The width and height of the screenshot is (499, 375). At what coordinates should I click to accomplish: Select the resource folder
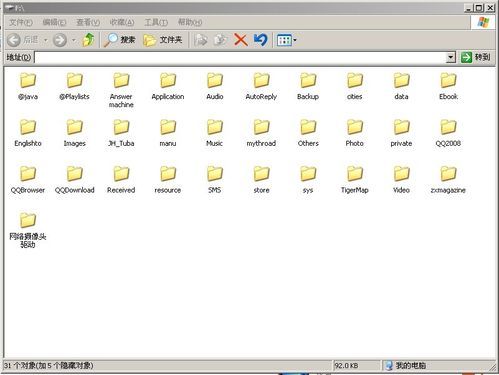click(x=168, y=180)
